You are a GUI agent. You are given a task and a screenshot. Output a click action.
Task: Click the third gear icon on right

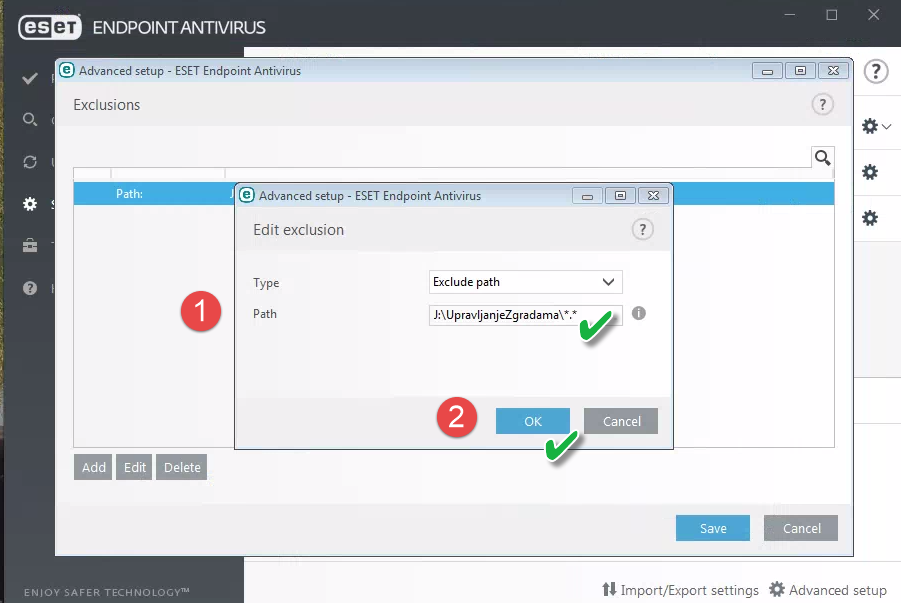coord(870,218)
